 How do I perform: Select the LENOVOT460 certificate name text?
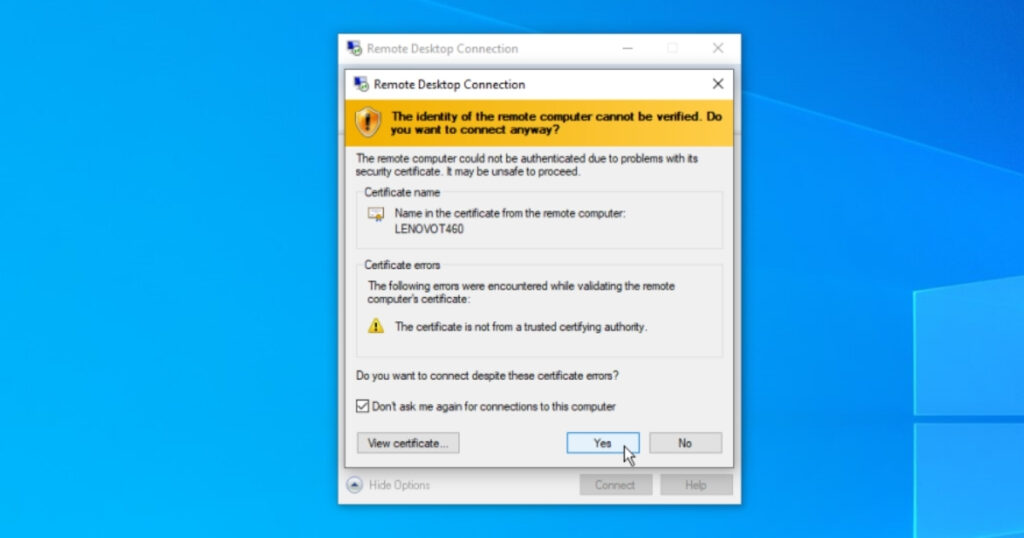coord(429,229)
